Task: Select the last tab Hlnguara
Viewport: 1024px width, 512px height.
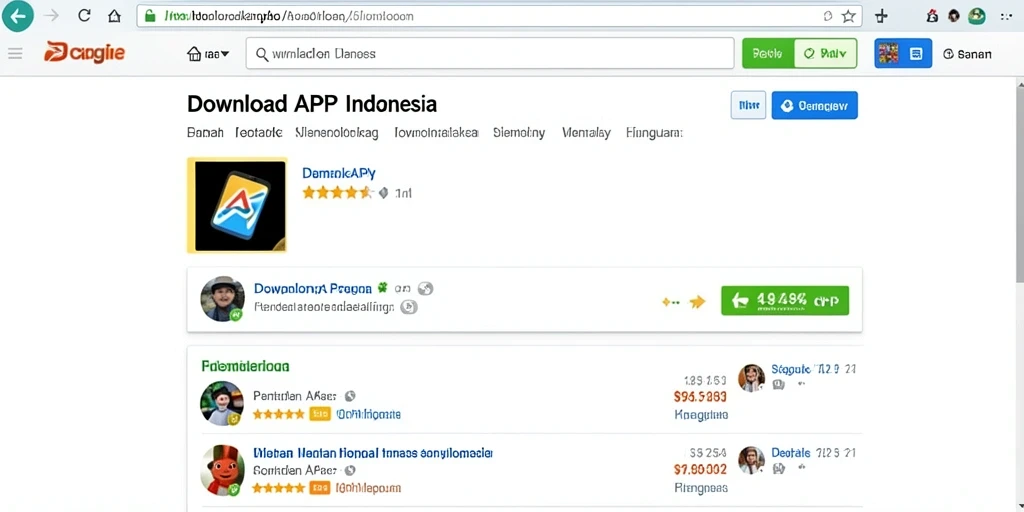Action: 654,133
